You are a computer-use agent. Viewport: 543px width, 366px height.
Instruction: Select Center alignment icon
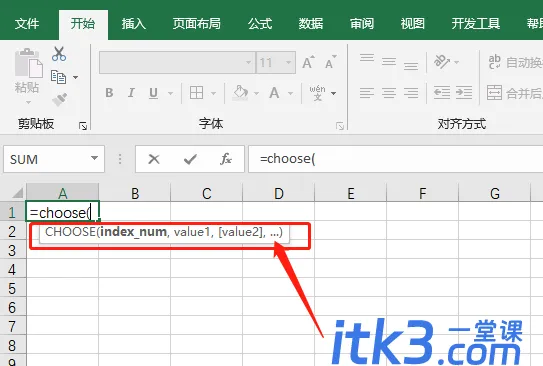(x=389, y=93)
